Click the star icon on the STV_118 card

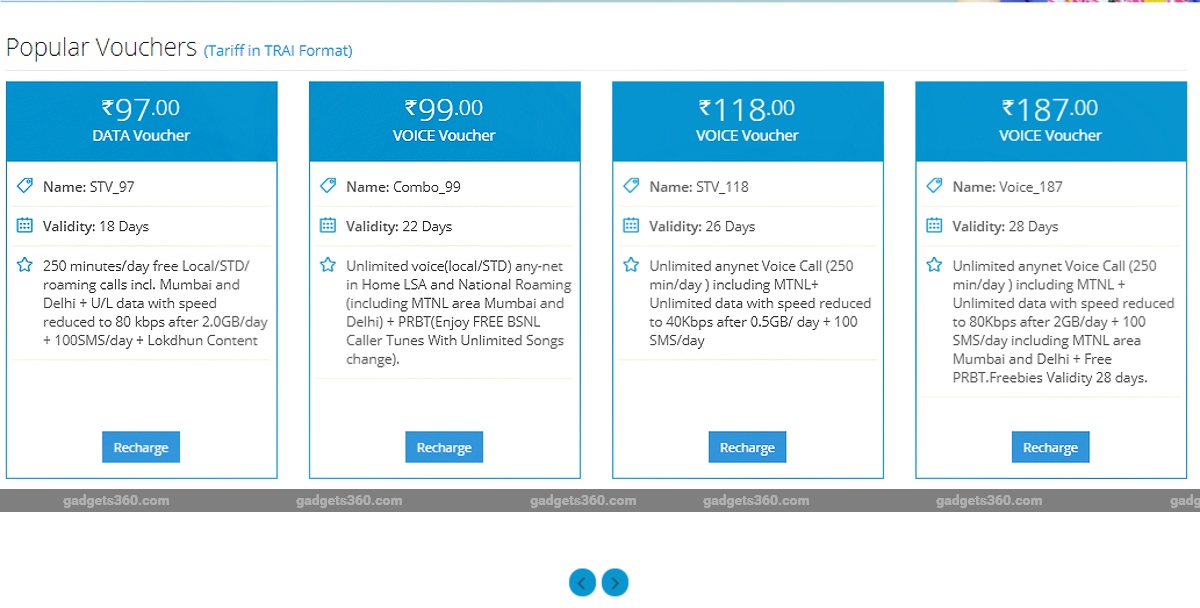[x=633, y=264]
